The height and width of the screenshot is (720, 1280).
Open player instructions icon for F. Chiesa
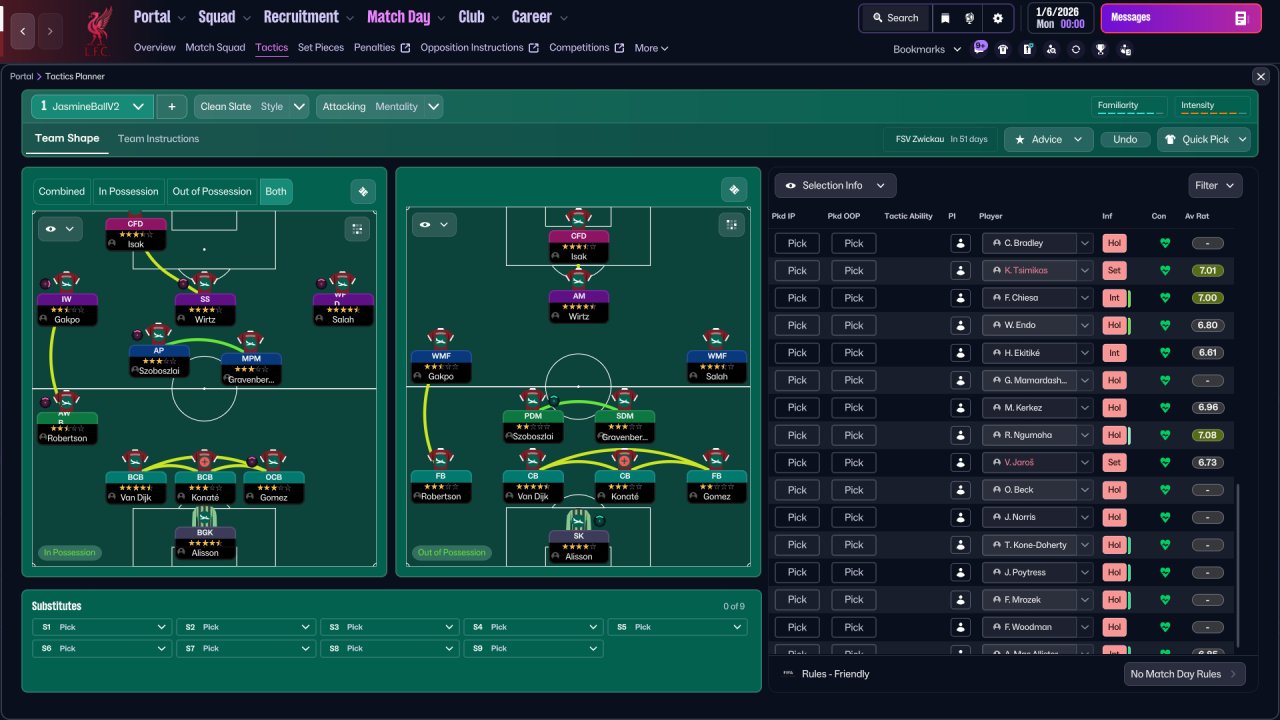tap(960, 298)
